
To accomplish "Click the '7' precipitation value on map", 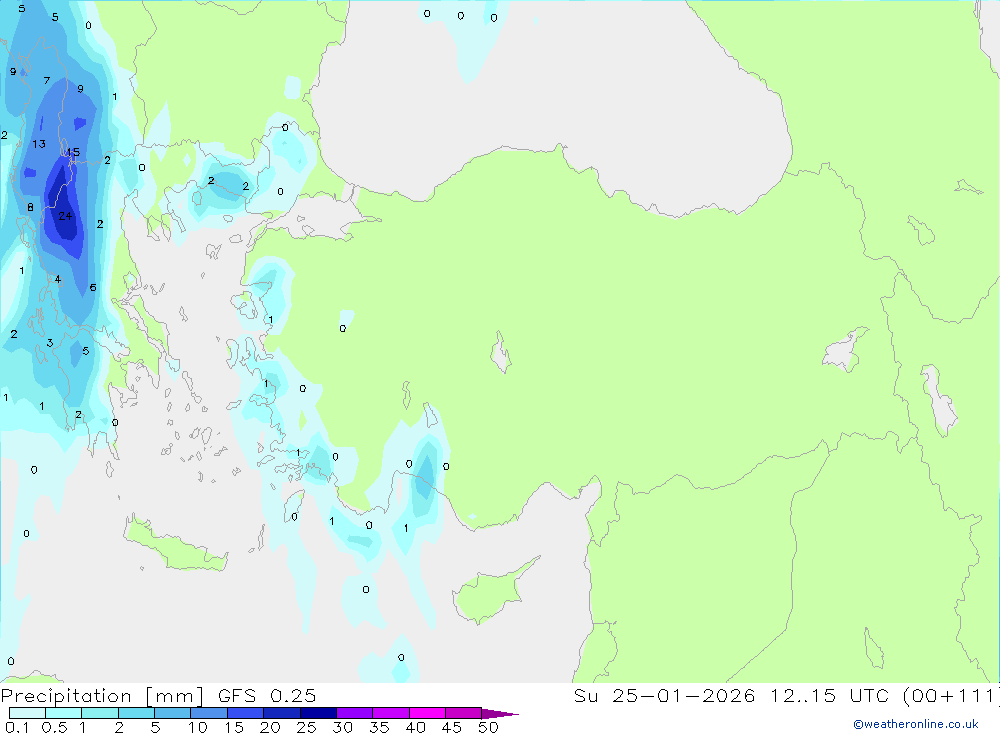I will click(47, 80).
